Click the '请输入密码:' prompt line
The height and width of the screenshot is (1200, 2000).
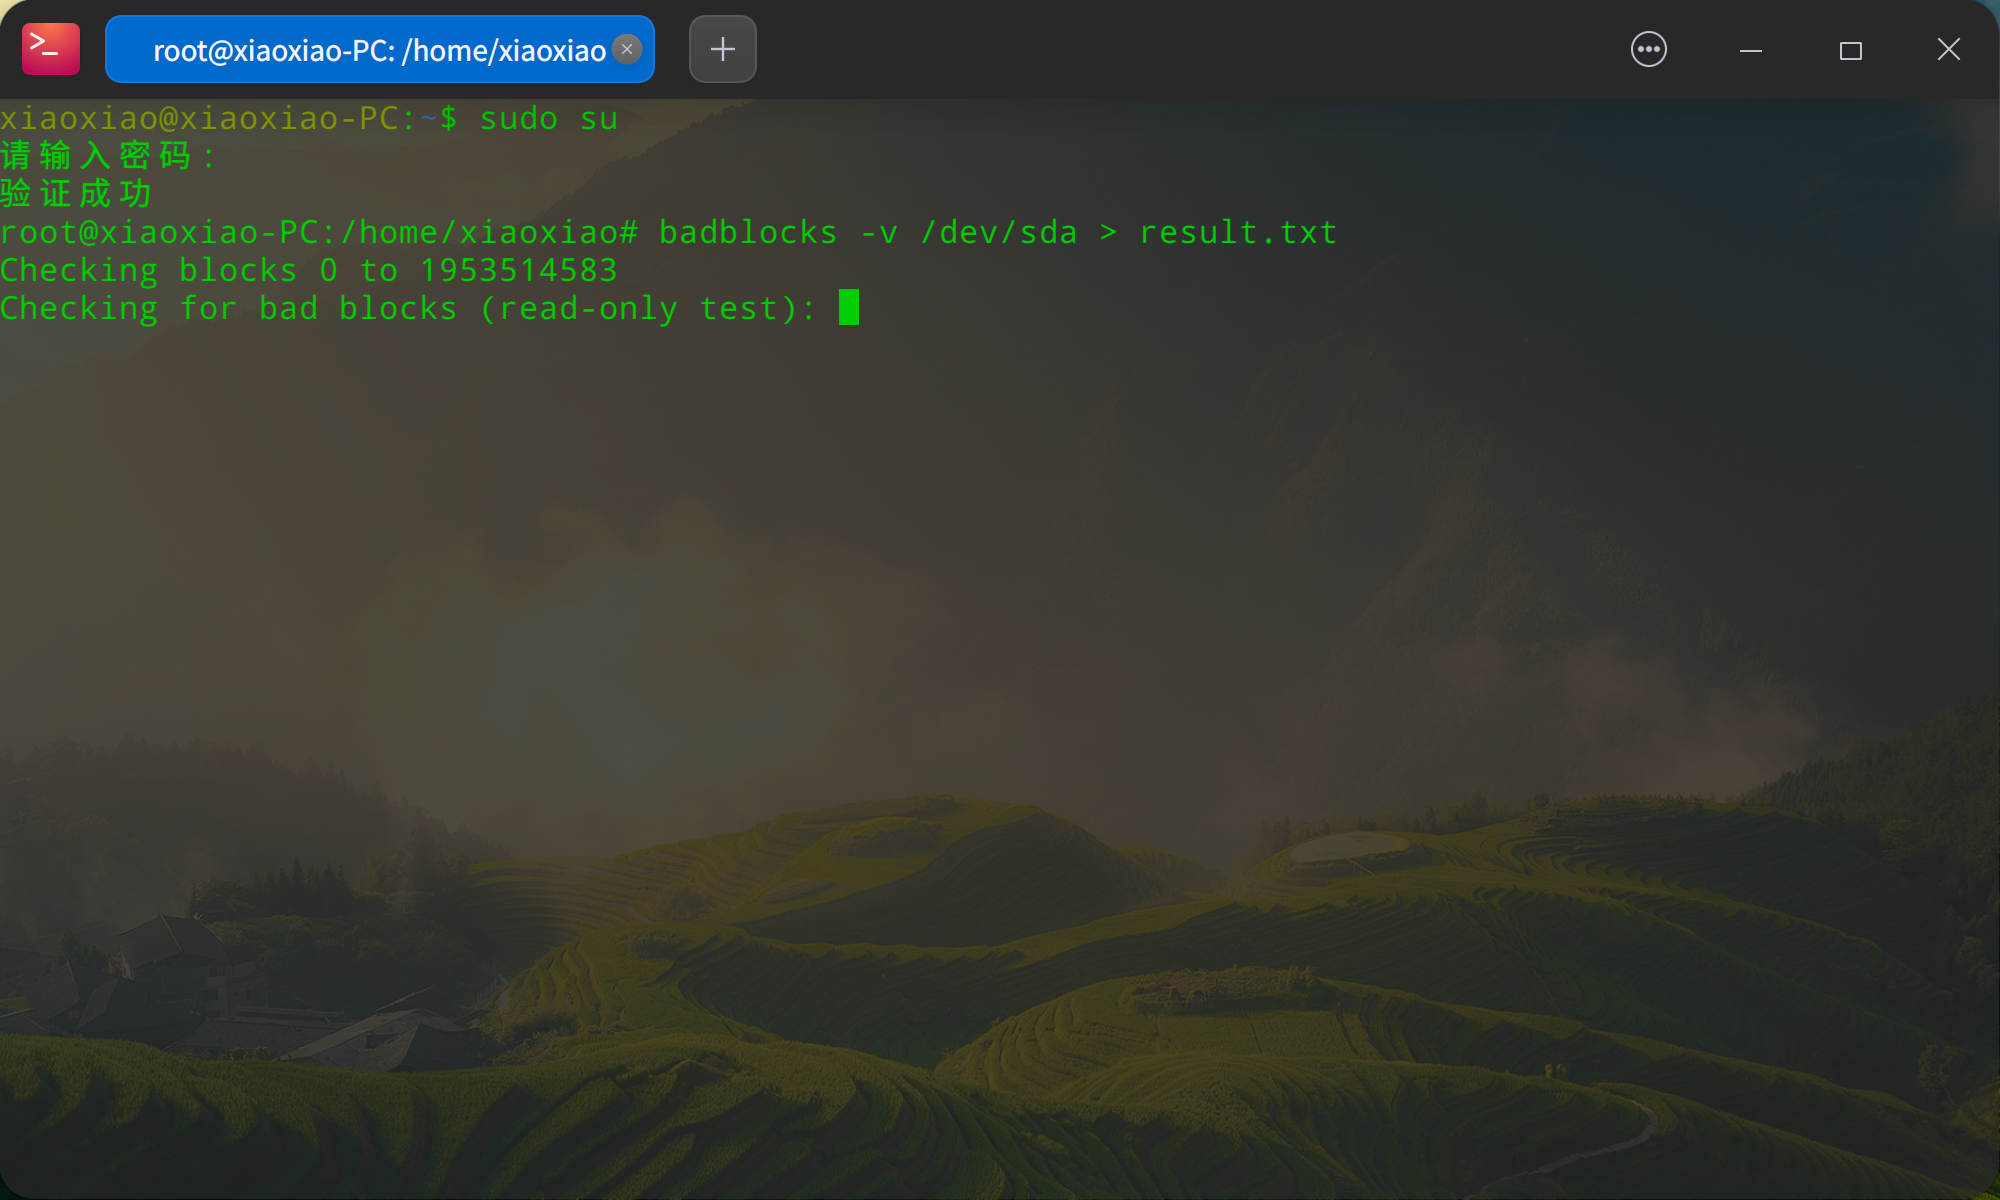click(x=106, y=157)
